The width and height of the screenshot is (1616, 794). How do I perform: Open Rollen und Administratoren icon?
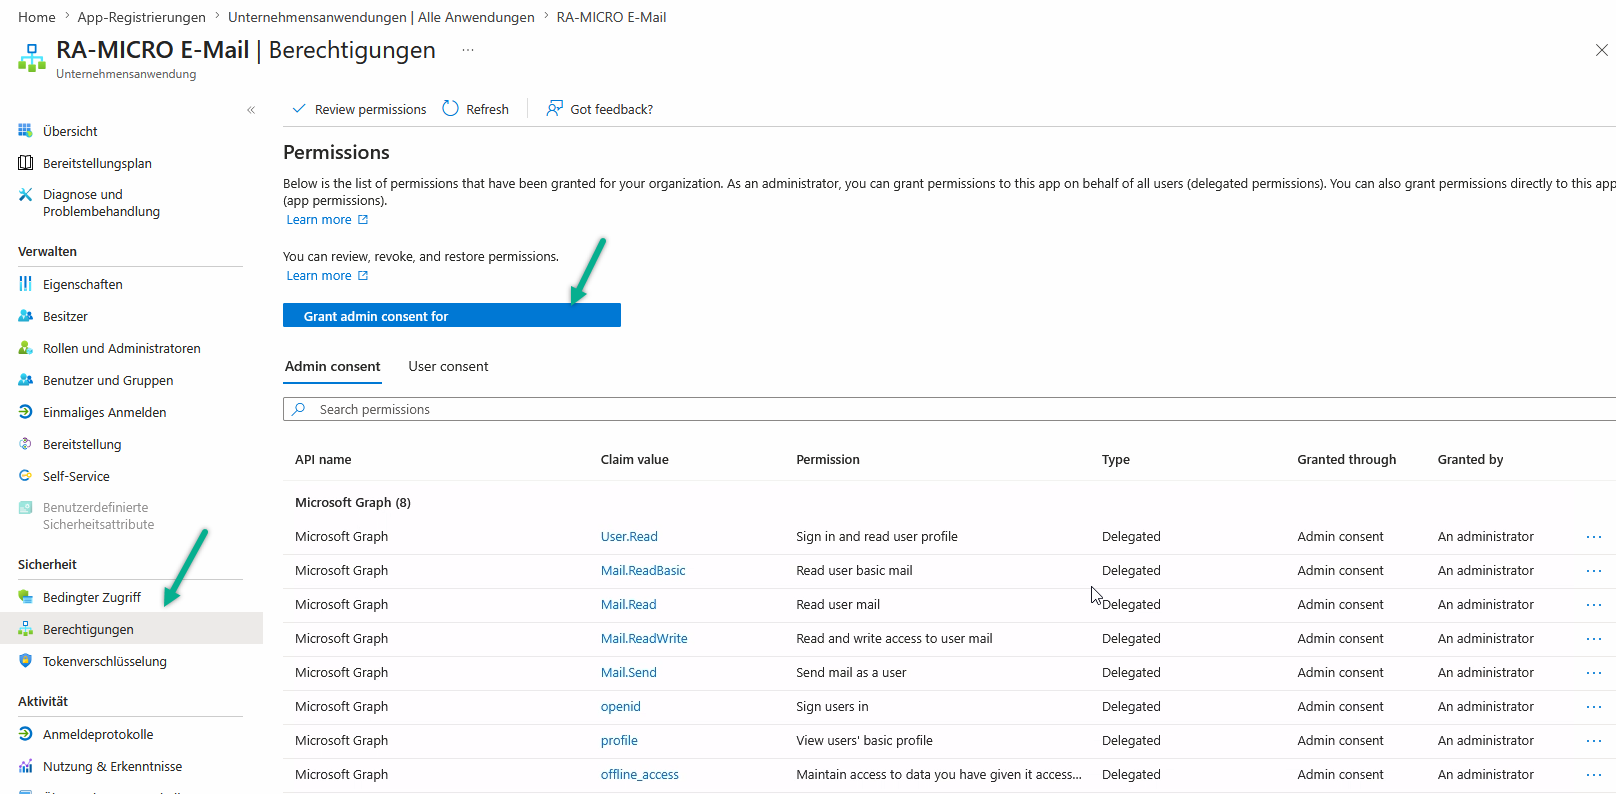coord(25,348)
